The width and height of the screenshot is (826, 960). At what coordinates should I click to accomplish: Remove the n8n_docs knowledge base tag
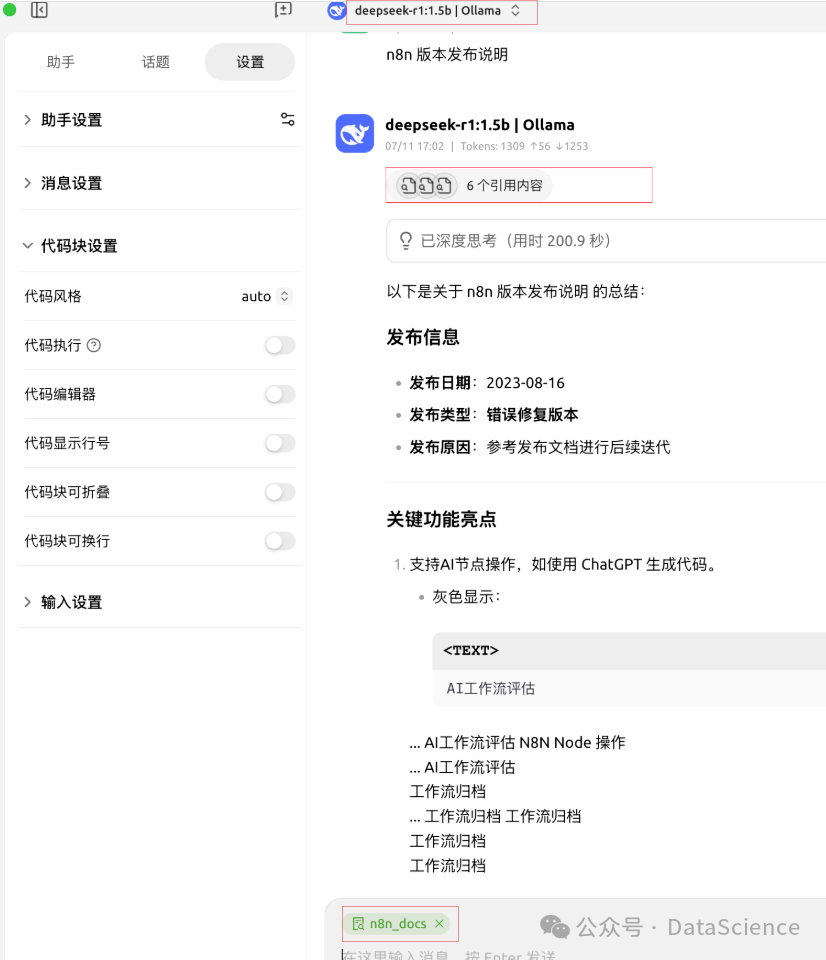pos(440,923)
